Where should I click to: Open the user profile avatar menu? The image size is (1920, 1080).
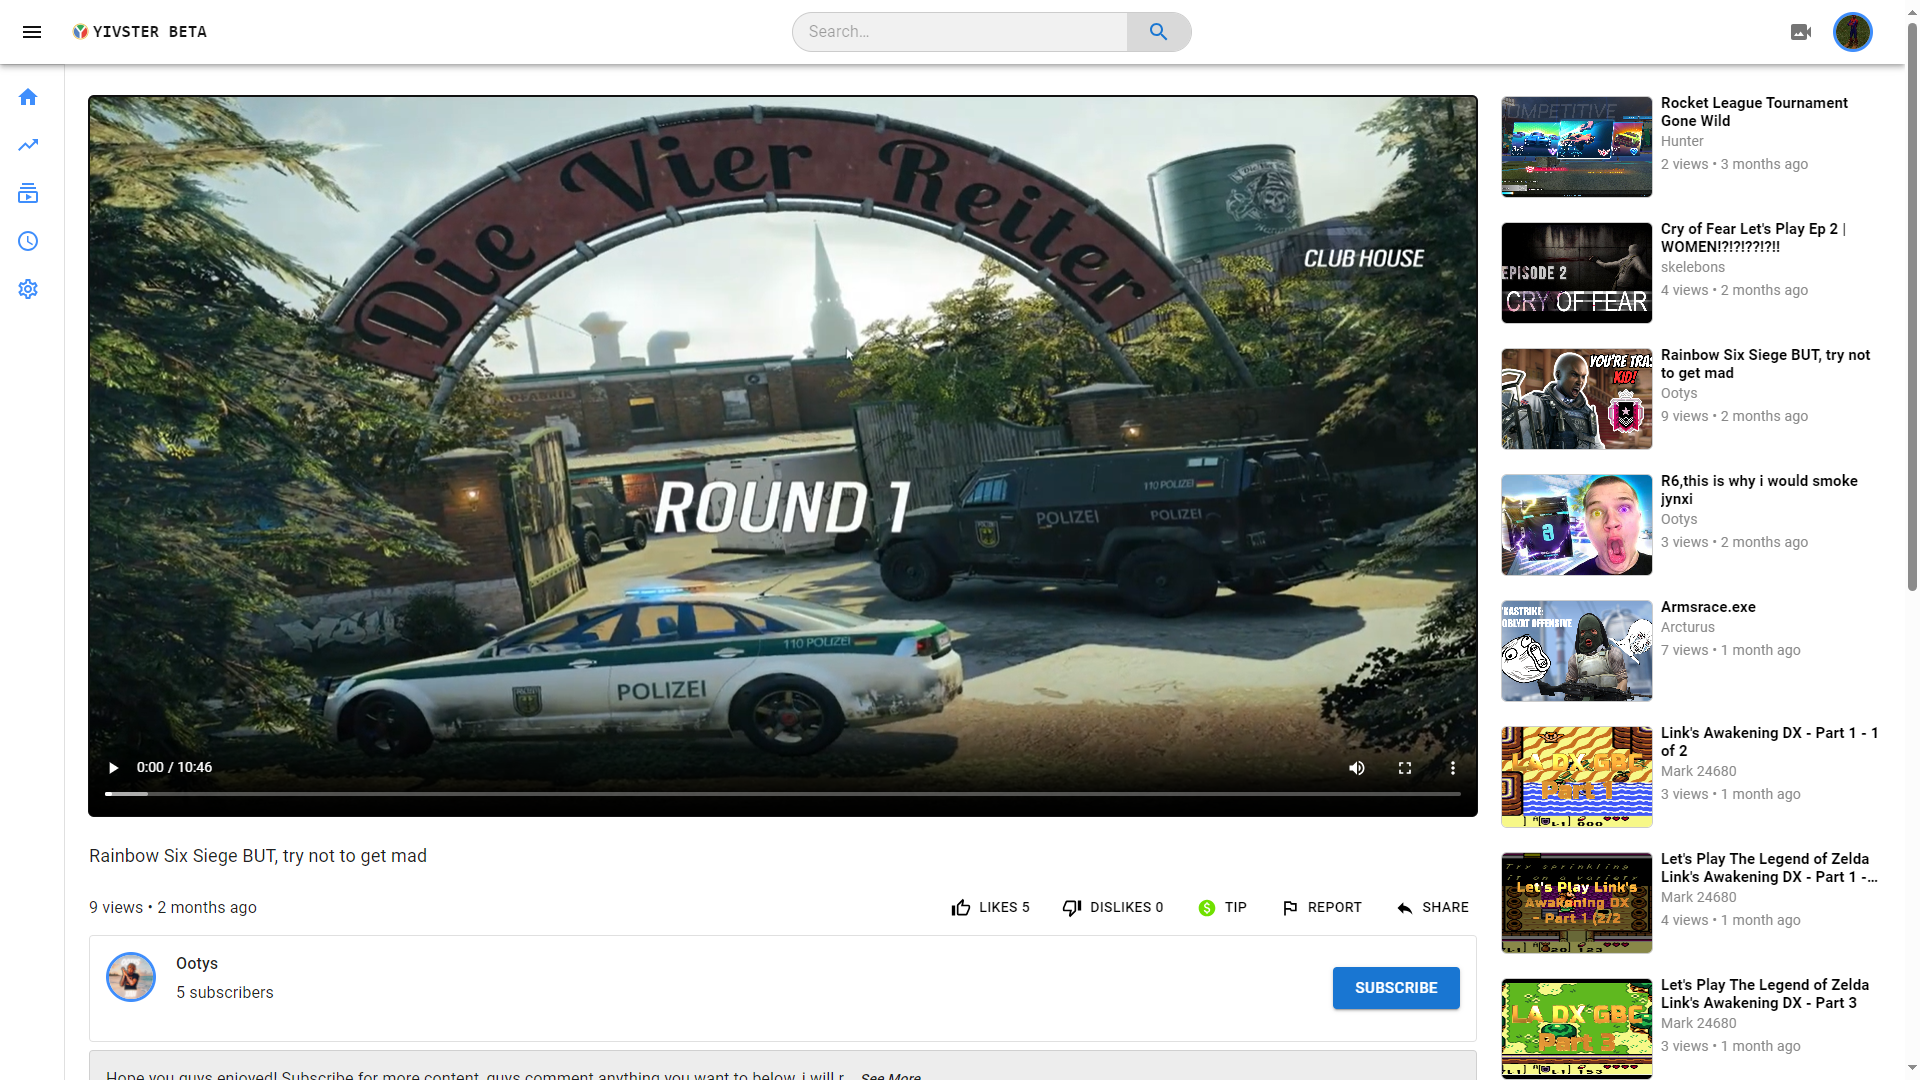pyautogui.click(x=1853, y=32)
